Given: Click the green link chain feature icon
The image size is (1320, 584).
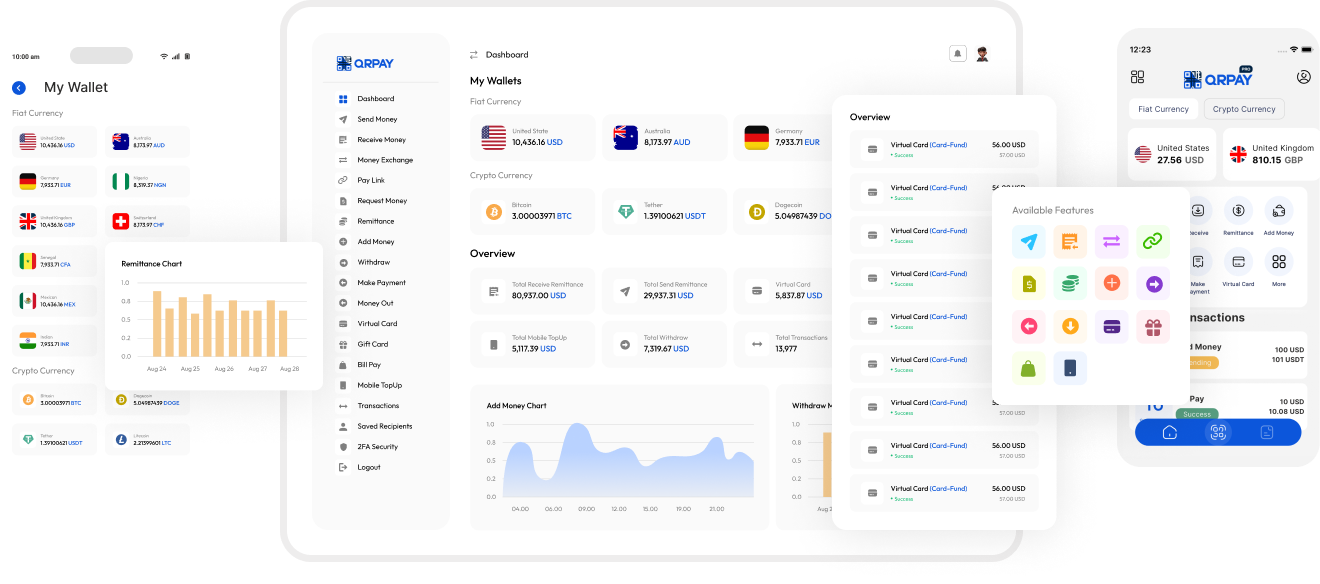Looking at the screenshot, I should [x=1153, y=241].
